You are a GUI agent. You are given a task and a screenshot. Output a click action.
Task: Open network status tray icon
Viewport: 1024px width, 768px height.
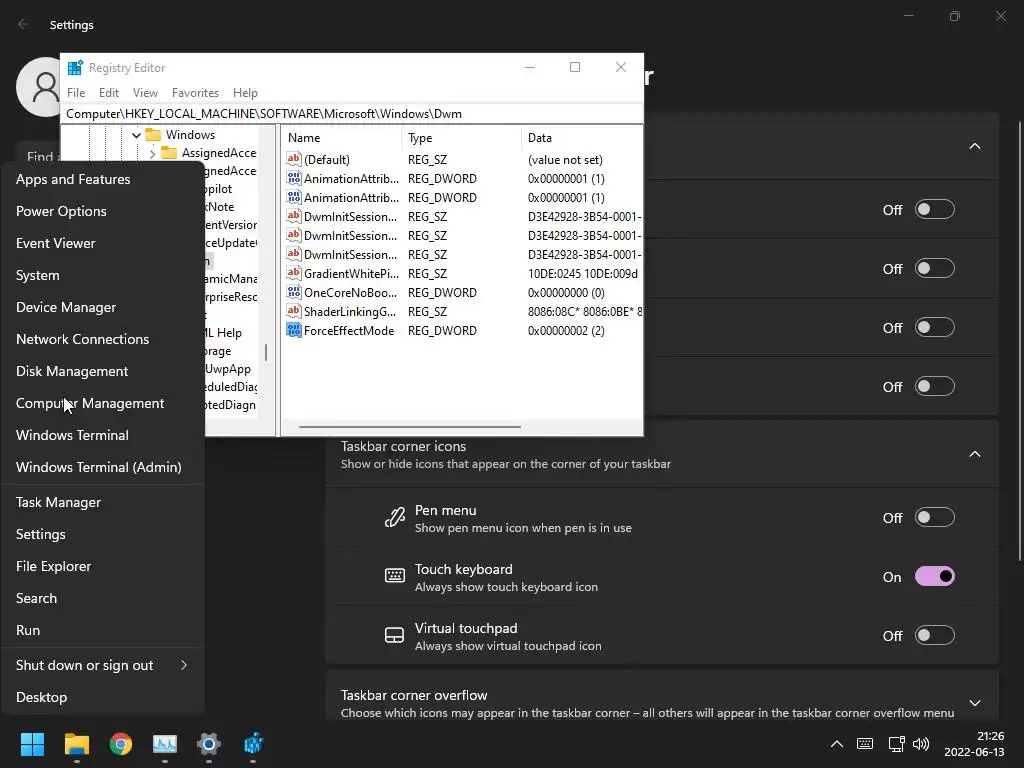[x=896, y=744]
